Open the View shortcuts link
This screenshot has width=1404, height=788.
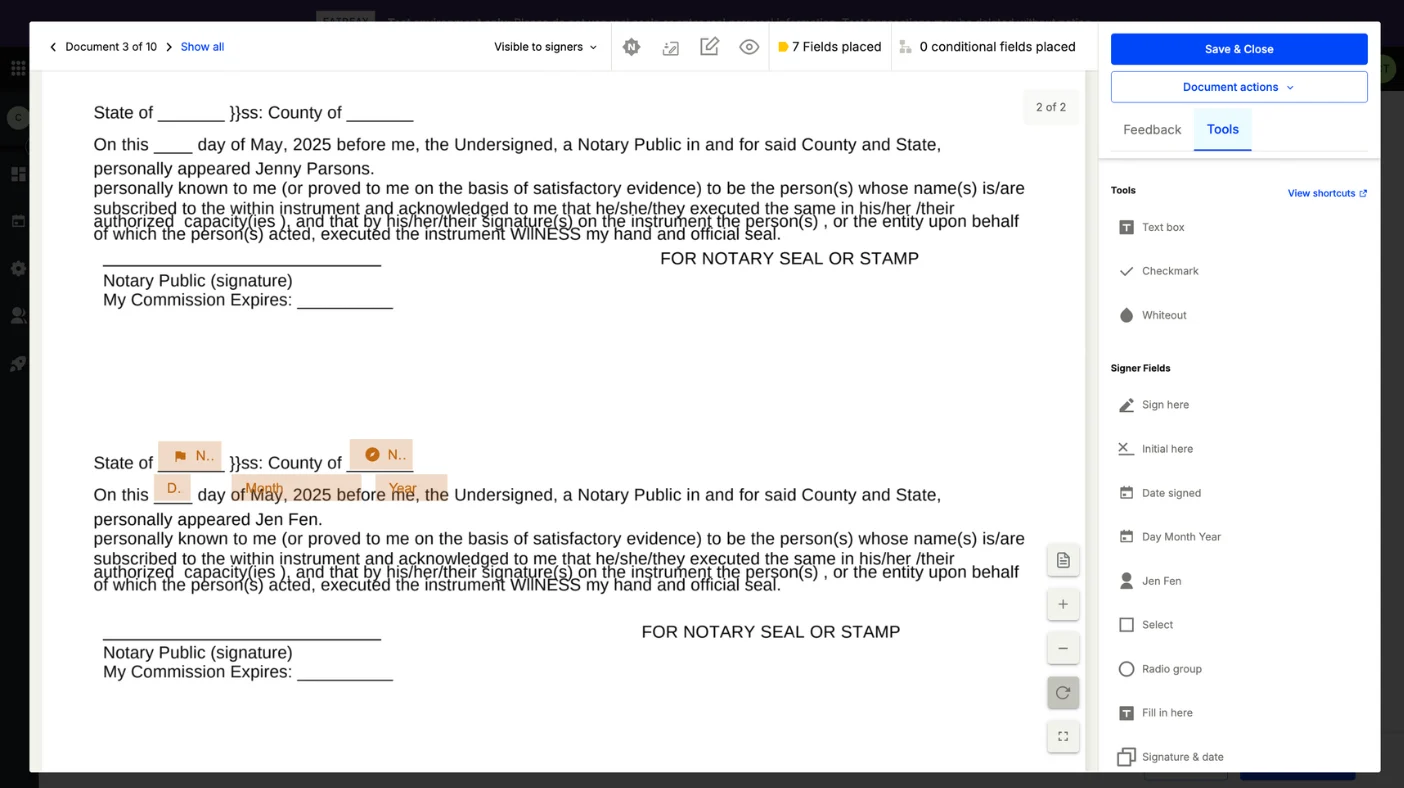(1327, 193)
